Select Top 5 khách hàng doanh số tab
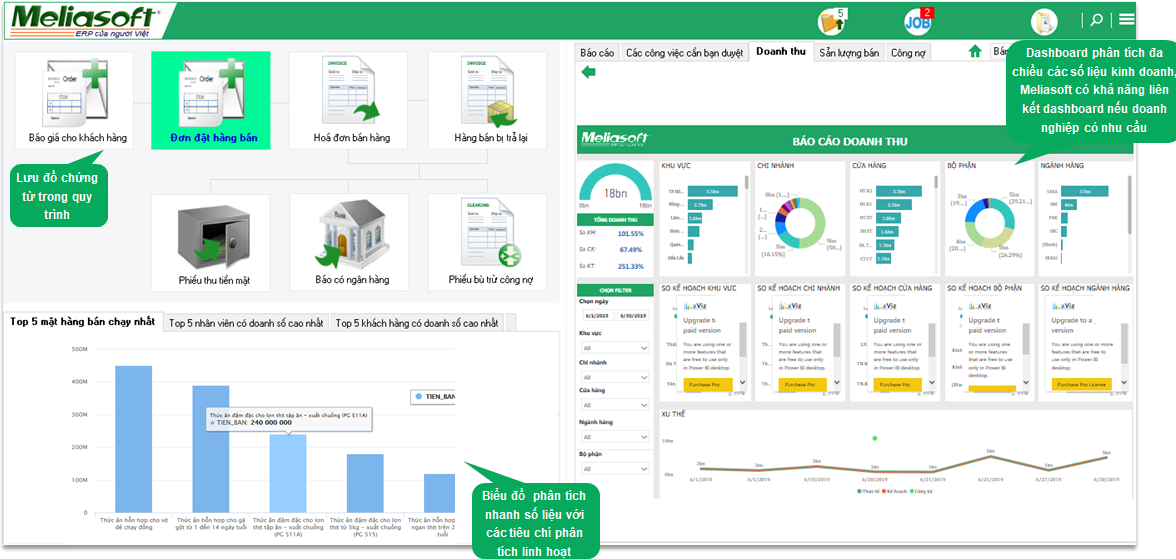Viewport: 1176px width, 559px height. tap(417, 323)
